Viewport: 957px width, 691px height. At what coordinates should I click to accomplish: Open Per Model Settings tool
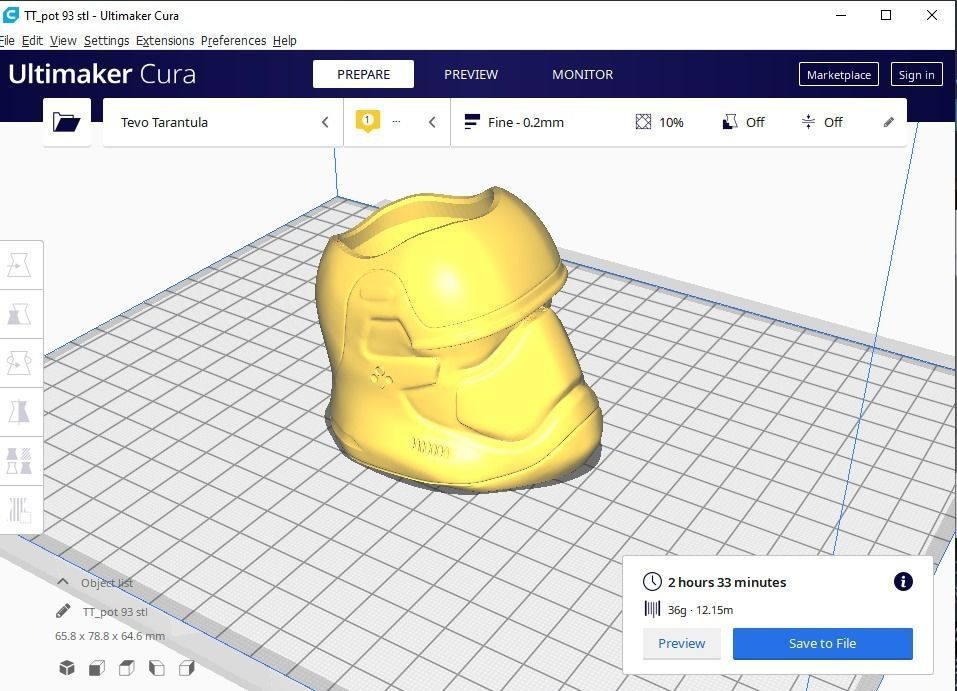tap(20, 461)
